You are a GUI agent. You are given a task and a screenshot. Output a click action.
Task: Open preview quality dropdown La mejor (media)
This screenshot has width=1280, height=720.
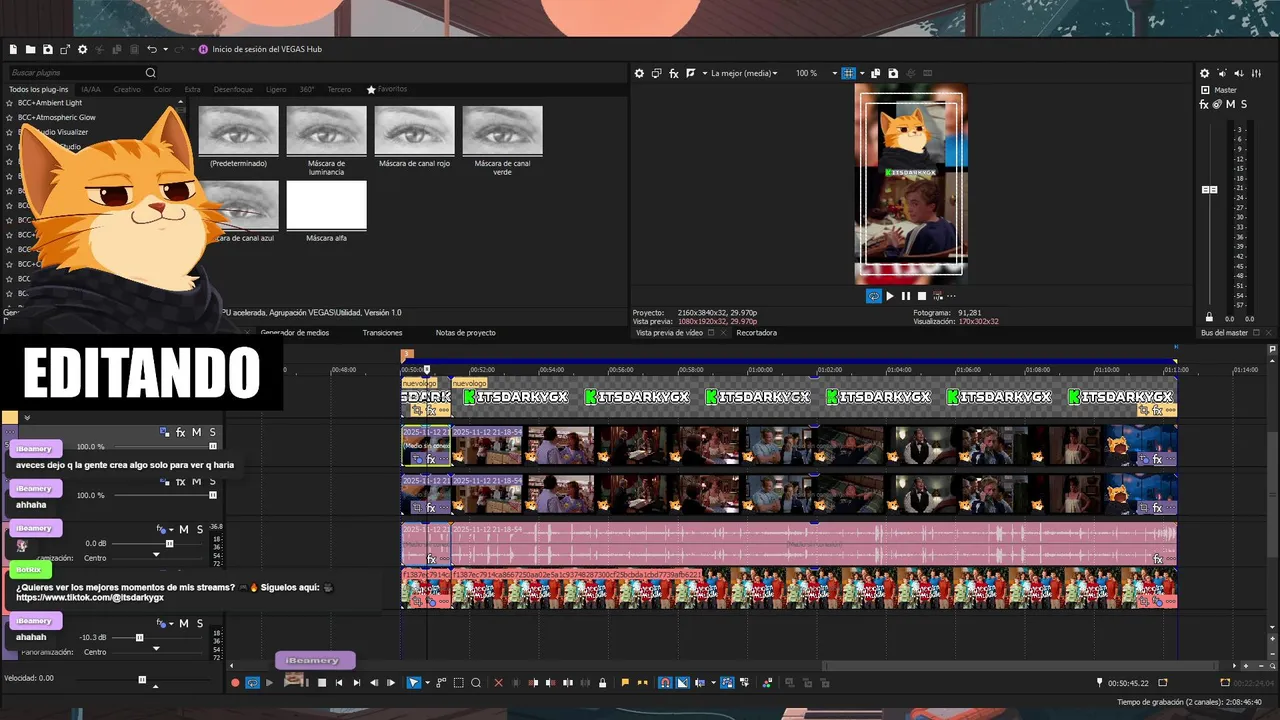click(x=744, y=73)
